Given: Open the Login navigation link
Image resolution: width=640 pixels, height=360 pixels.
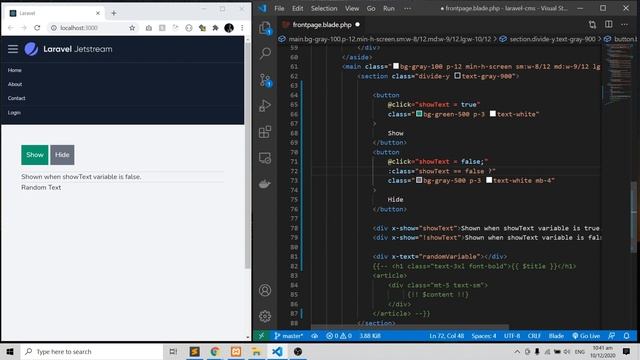Looking at the screenshot, I should pos(14,112).
